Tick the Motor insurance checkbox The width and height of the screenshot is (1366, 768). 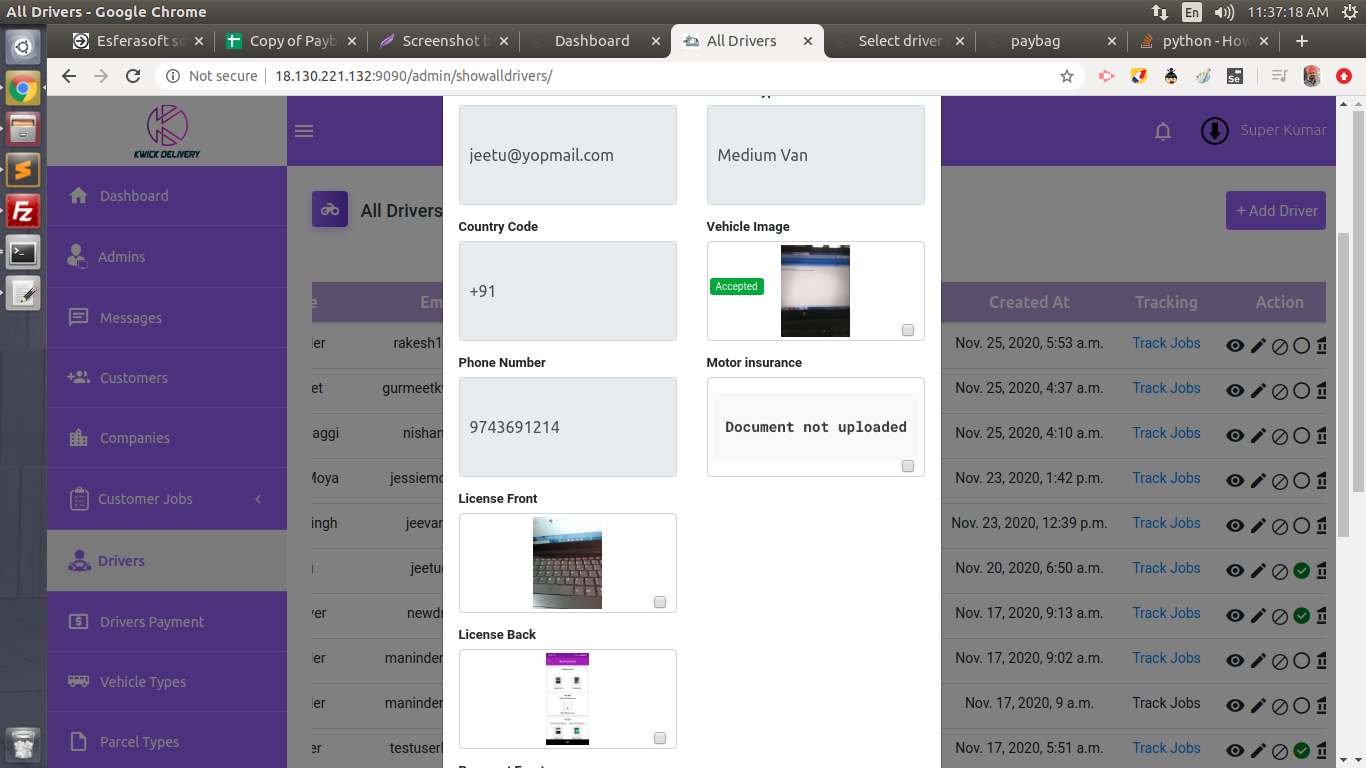tap(908, 466)
